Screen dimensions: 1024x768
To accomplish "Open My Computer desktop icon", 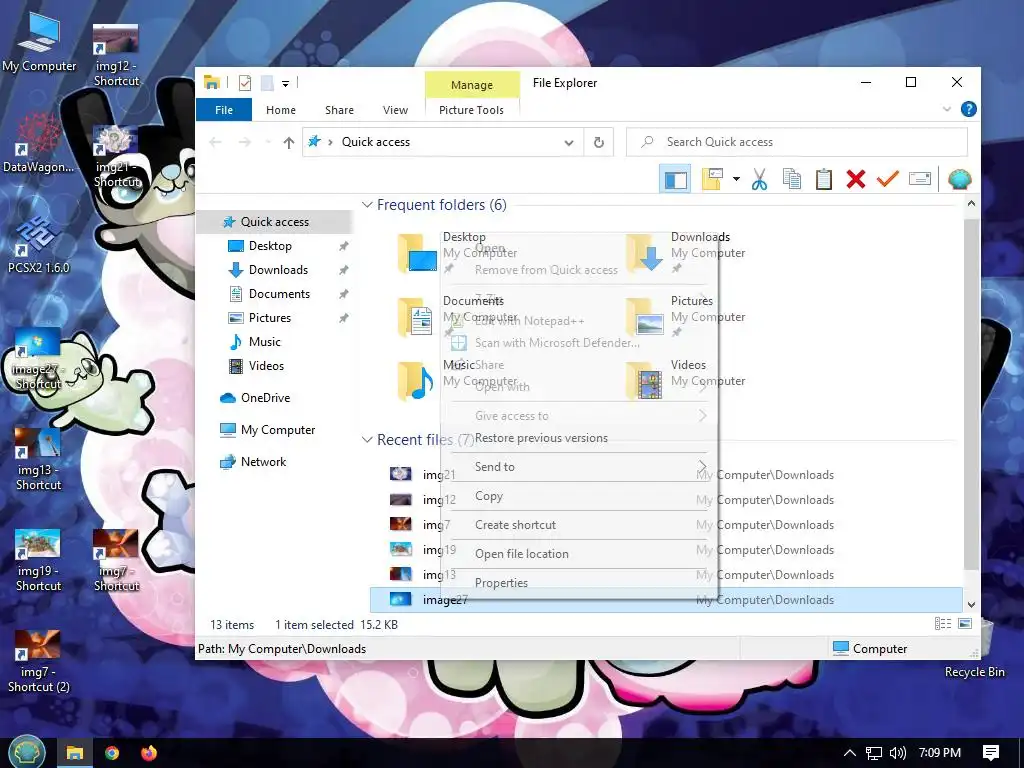I will (x=39, y=43).
